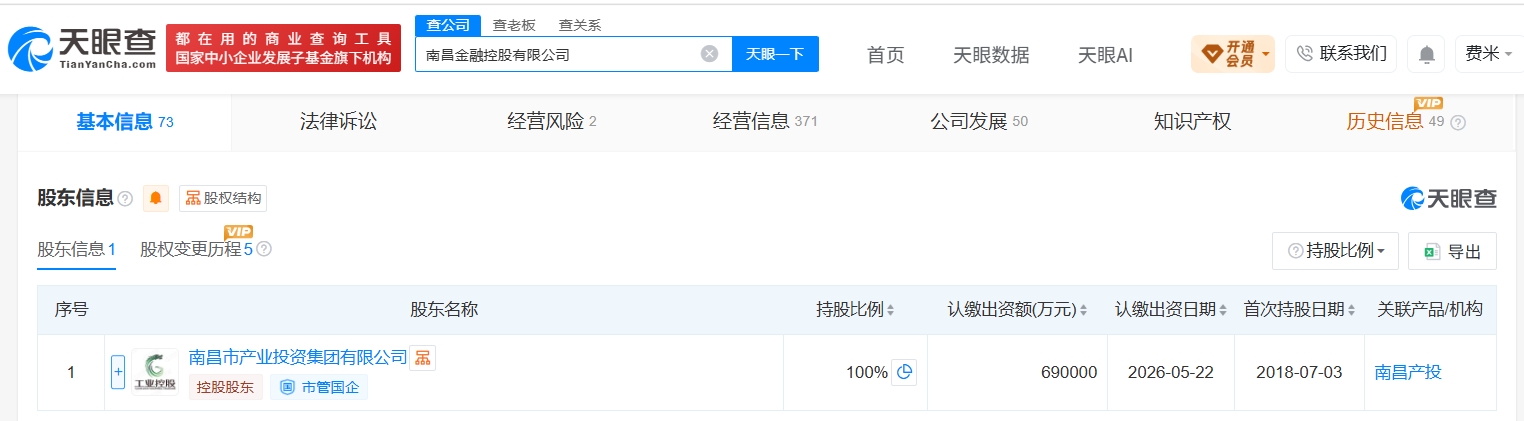Sort by 认缴出资额 column

(x=1017, y=310)
